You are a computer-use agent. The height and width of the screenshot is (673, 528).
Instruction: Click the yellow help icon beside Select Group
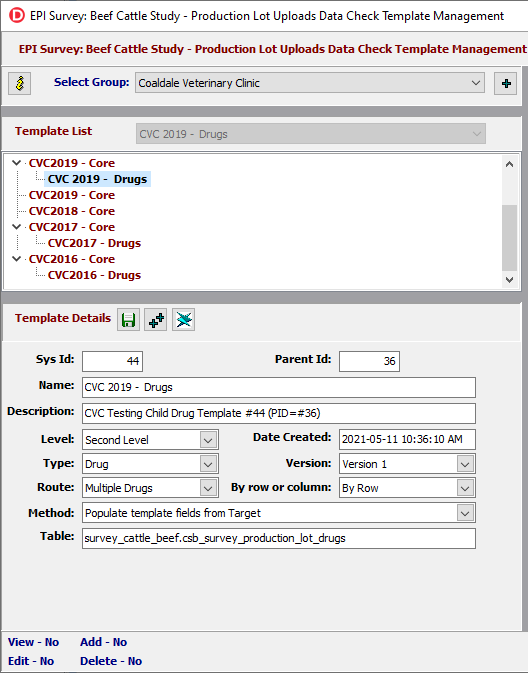tap(20, 83)
